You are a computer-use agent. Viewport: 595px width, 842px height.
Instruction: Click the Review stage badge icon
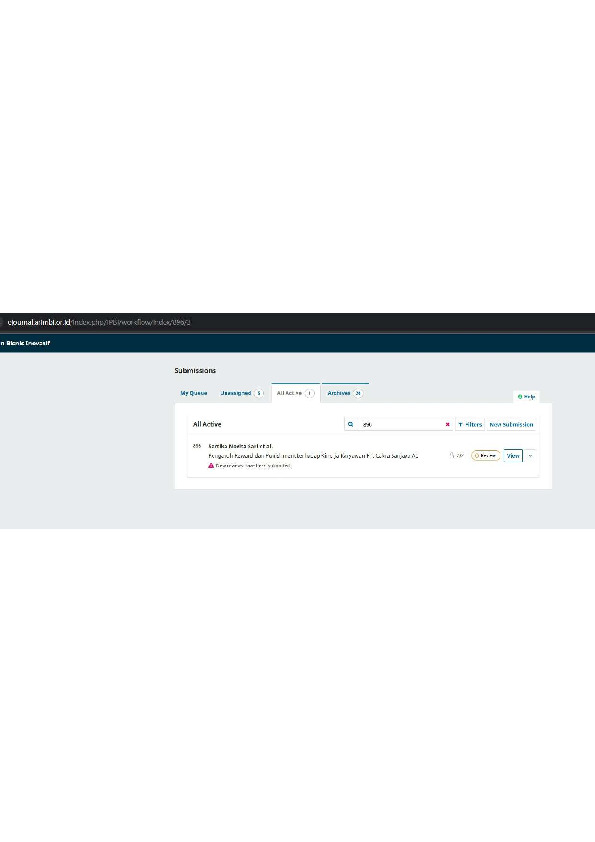pyautogui.click(x=476, y=455)
